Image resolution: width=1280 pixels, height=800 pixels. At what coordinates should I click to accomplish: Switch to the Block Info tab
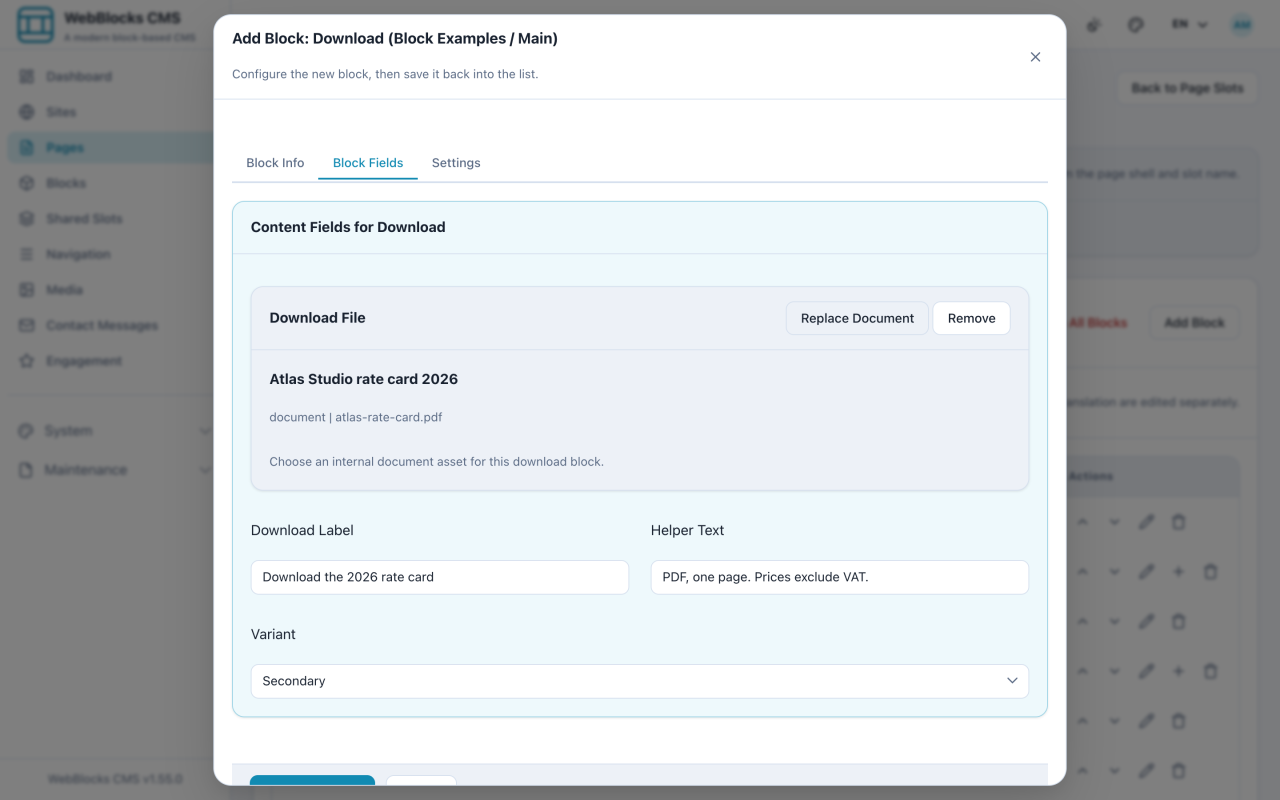[275, 163]
